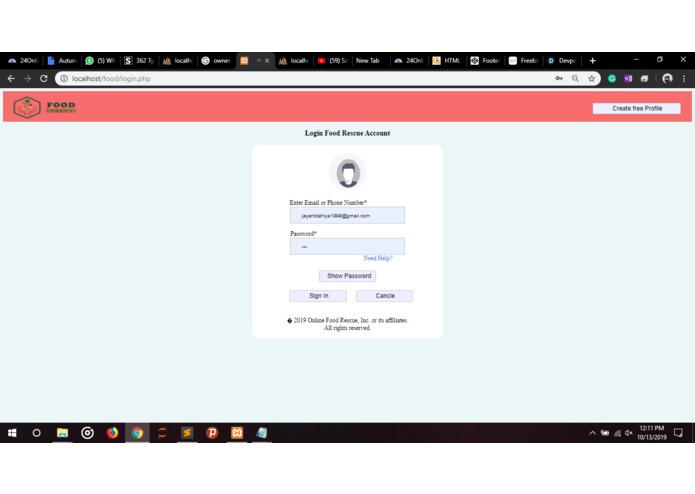
Task: Switch to the WhatsApp tab
Action: point(101,61)
